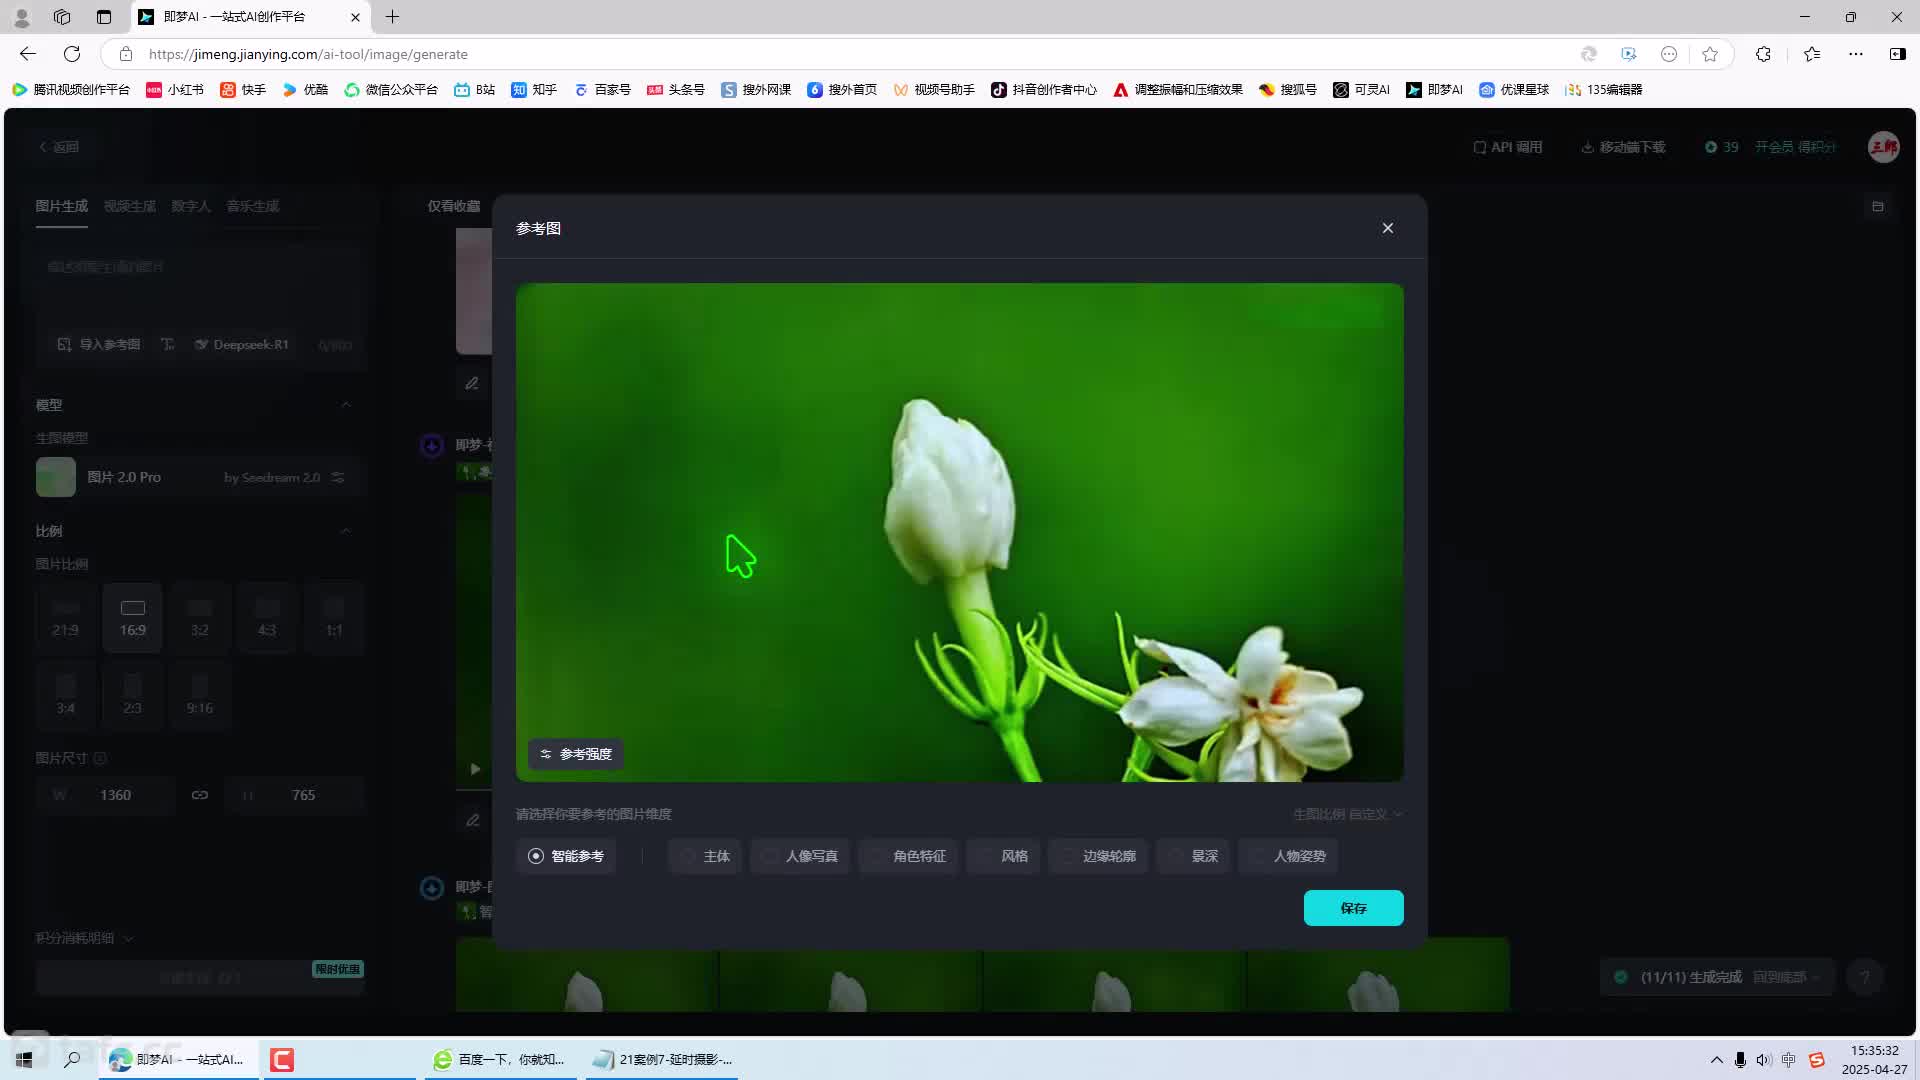Viewport: 1920px width, 1080px height.
Task: Switch to the 视频生成 tab
Action: pos(130,206)
